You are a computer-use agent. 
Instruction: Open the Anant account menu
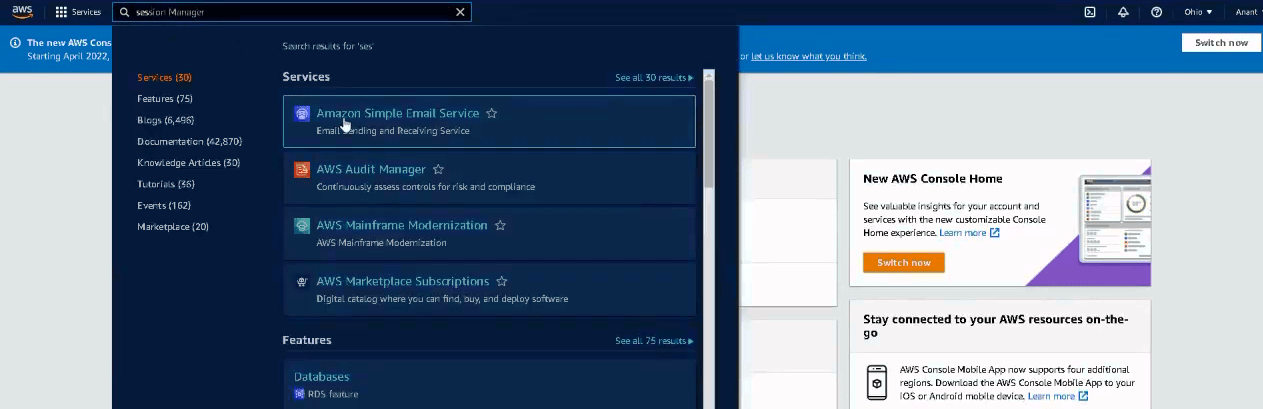1247,12
